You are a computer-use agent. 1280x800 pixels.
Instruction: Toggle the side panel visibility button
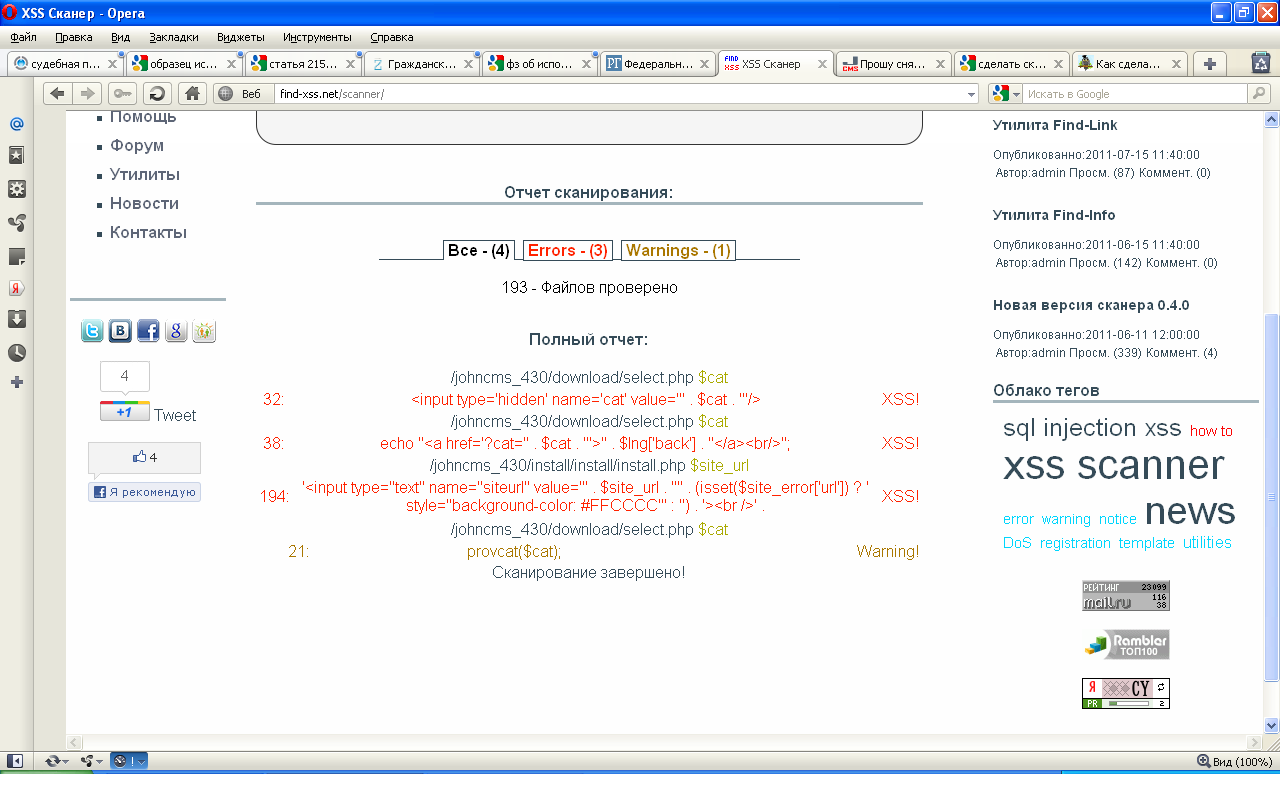tap(15, 761)
